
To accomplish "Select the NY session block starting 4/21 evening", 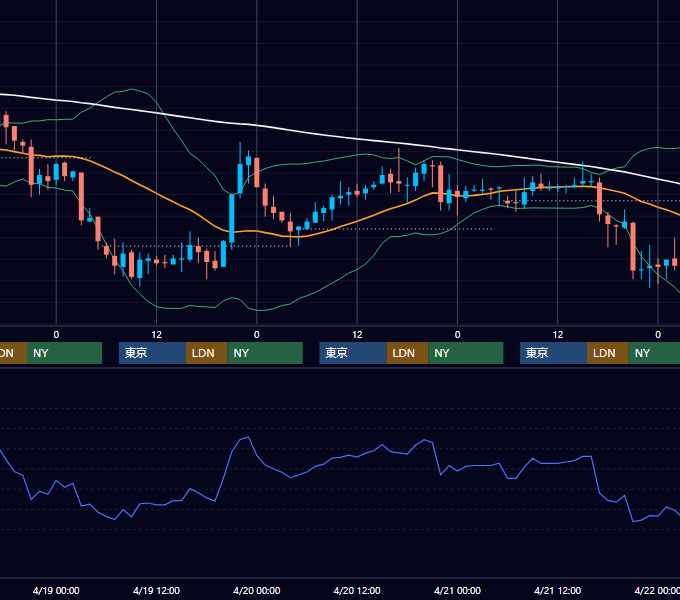I will click(x=654, y=353).
